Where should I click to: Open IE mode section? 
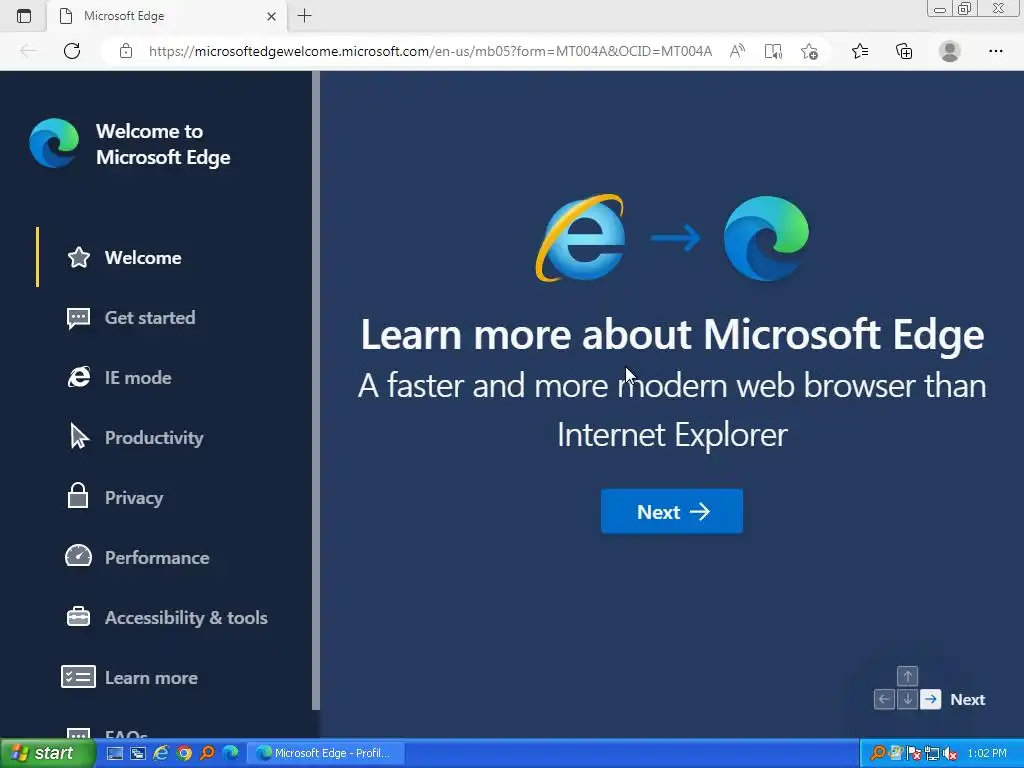point(138,378)
